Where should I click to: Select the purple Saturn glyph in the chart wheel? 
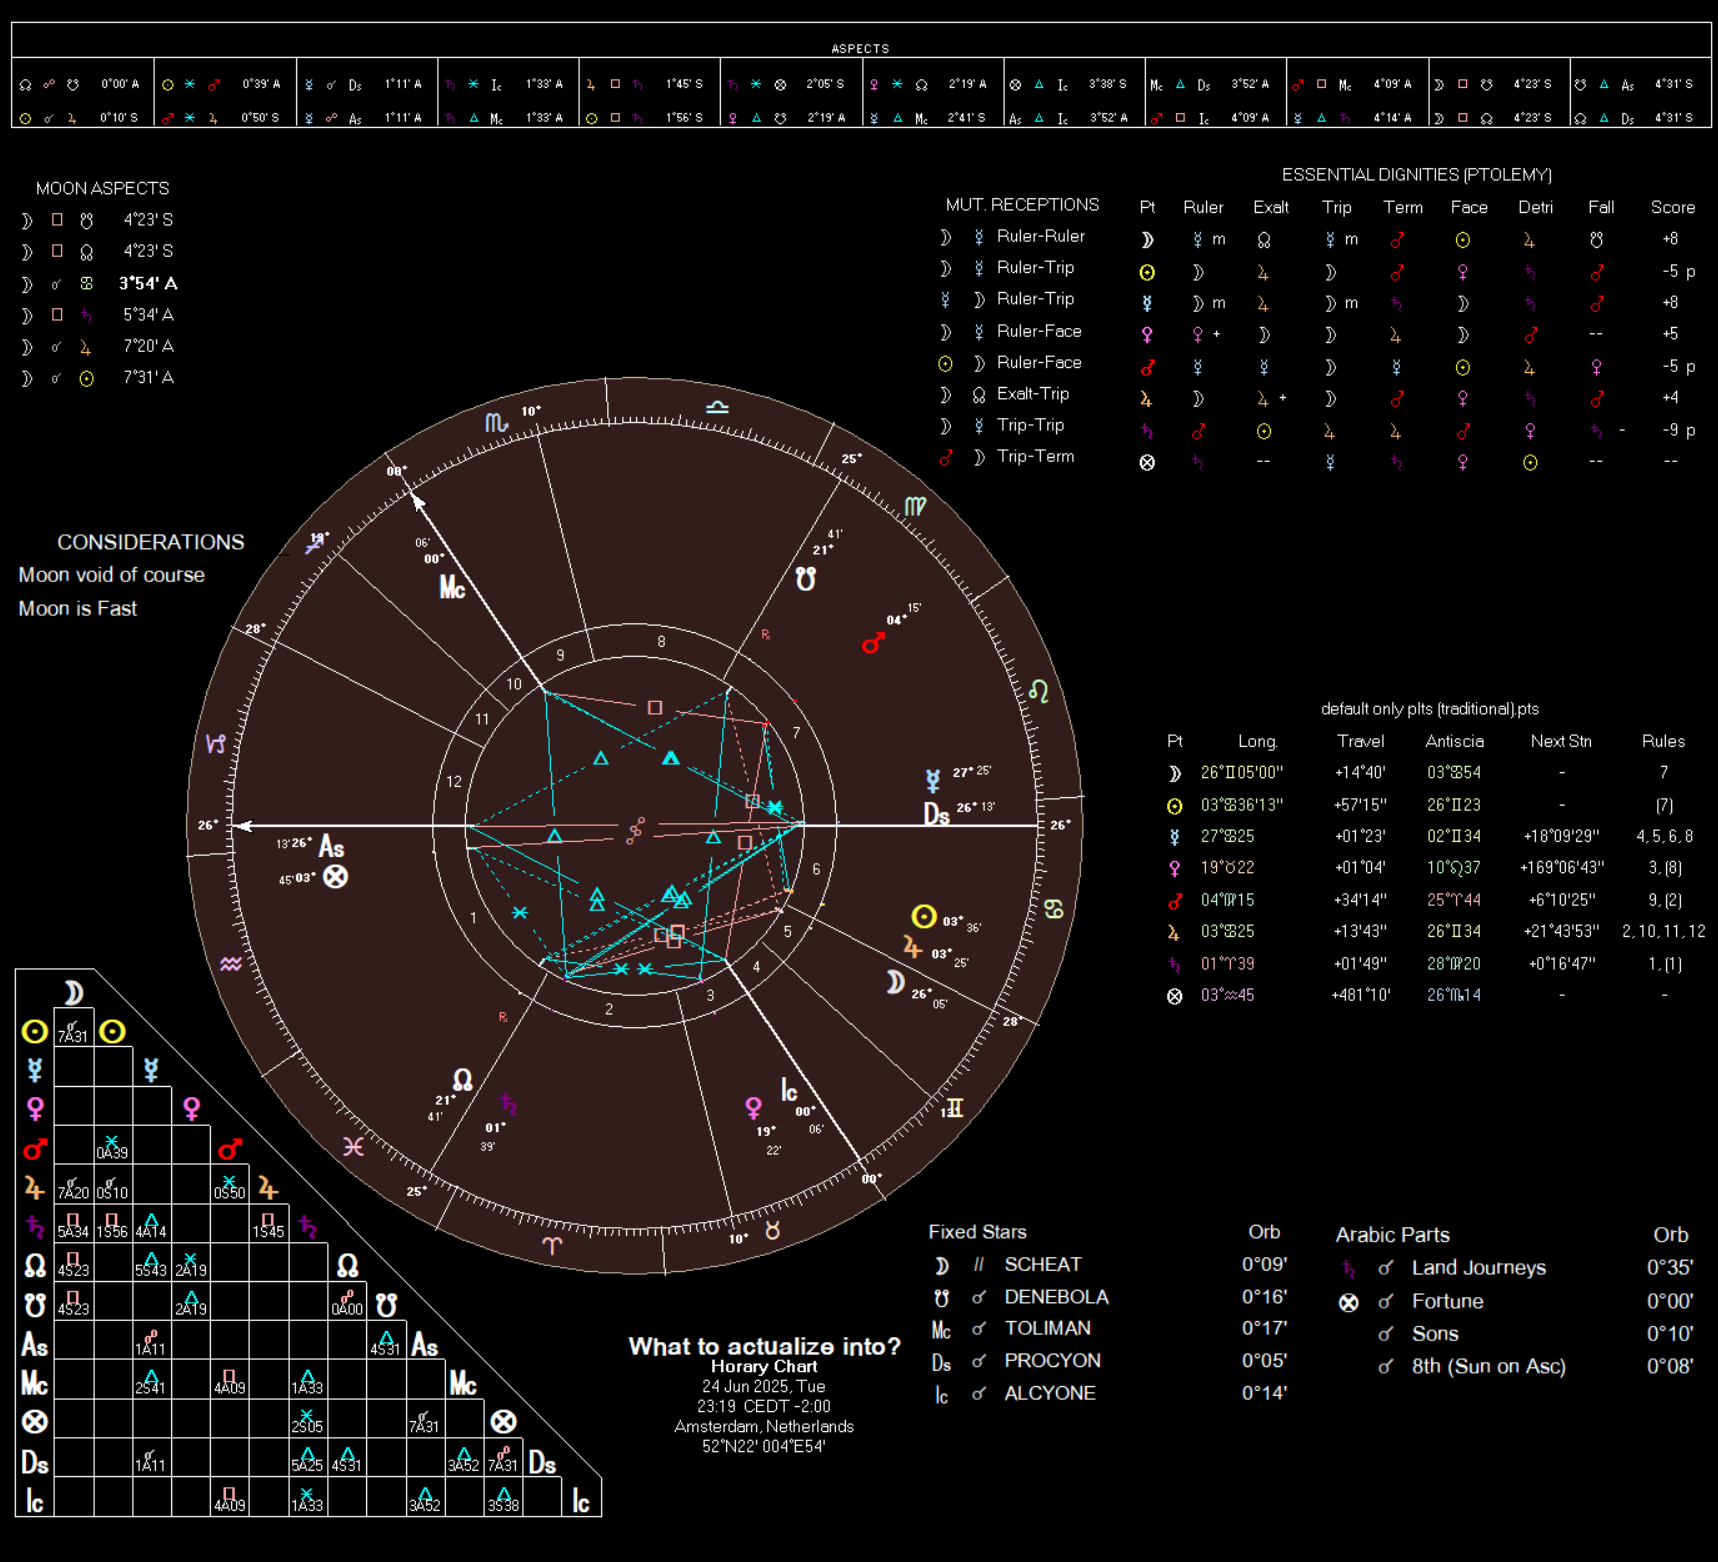tap(508, 1104)
